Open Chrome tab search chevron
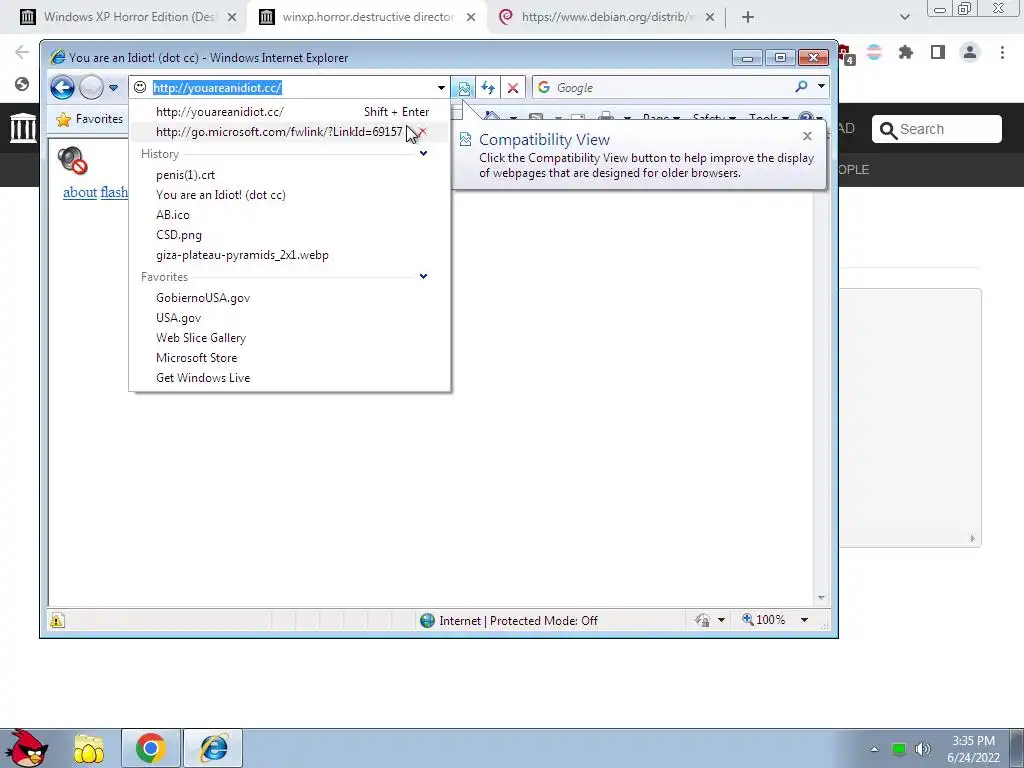Image resolution: width=1024 pixels, height=768 pixels. [x=904, y=17]
